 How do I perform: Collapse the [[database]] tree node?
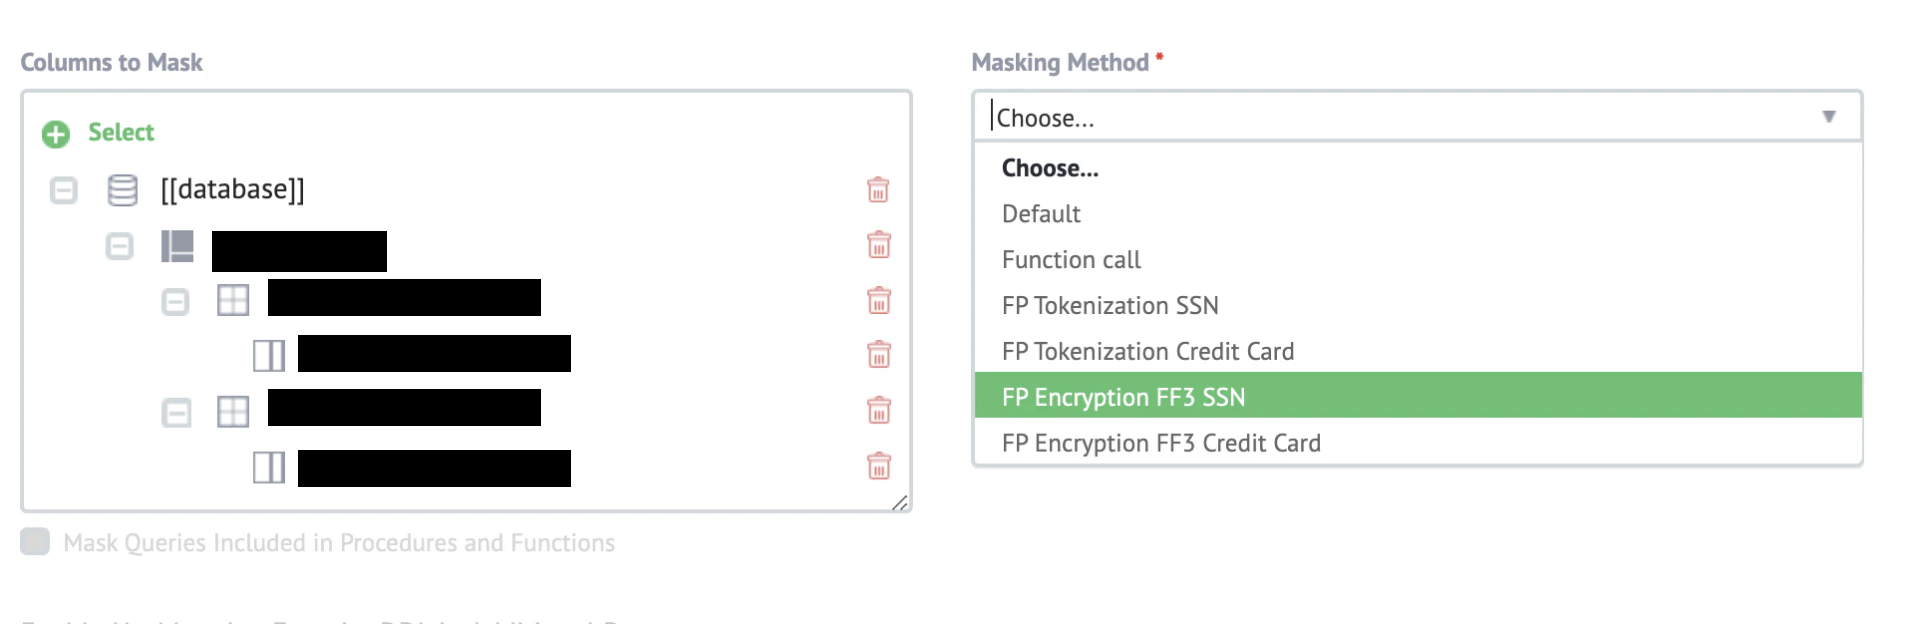click(63, 190)
